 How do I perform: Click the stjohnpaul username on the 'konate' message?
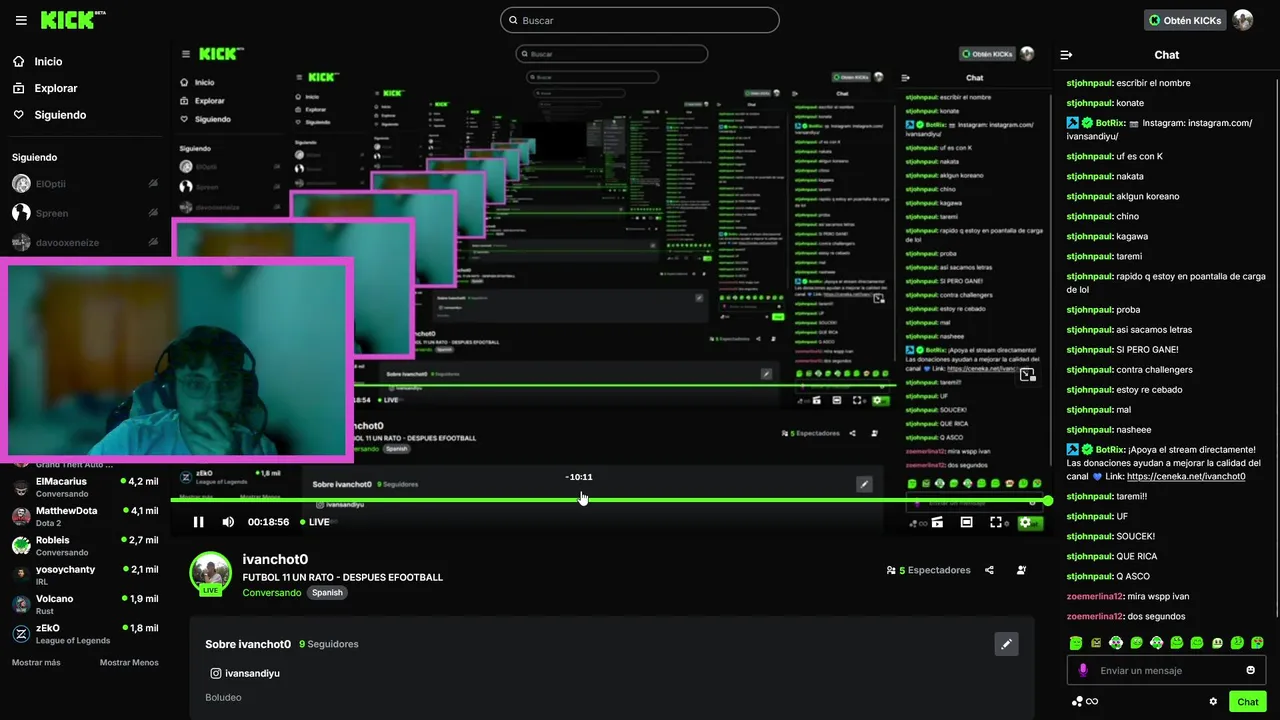pyautogui.click(x=1089, y=103)
